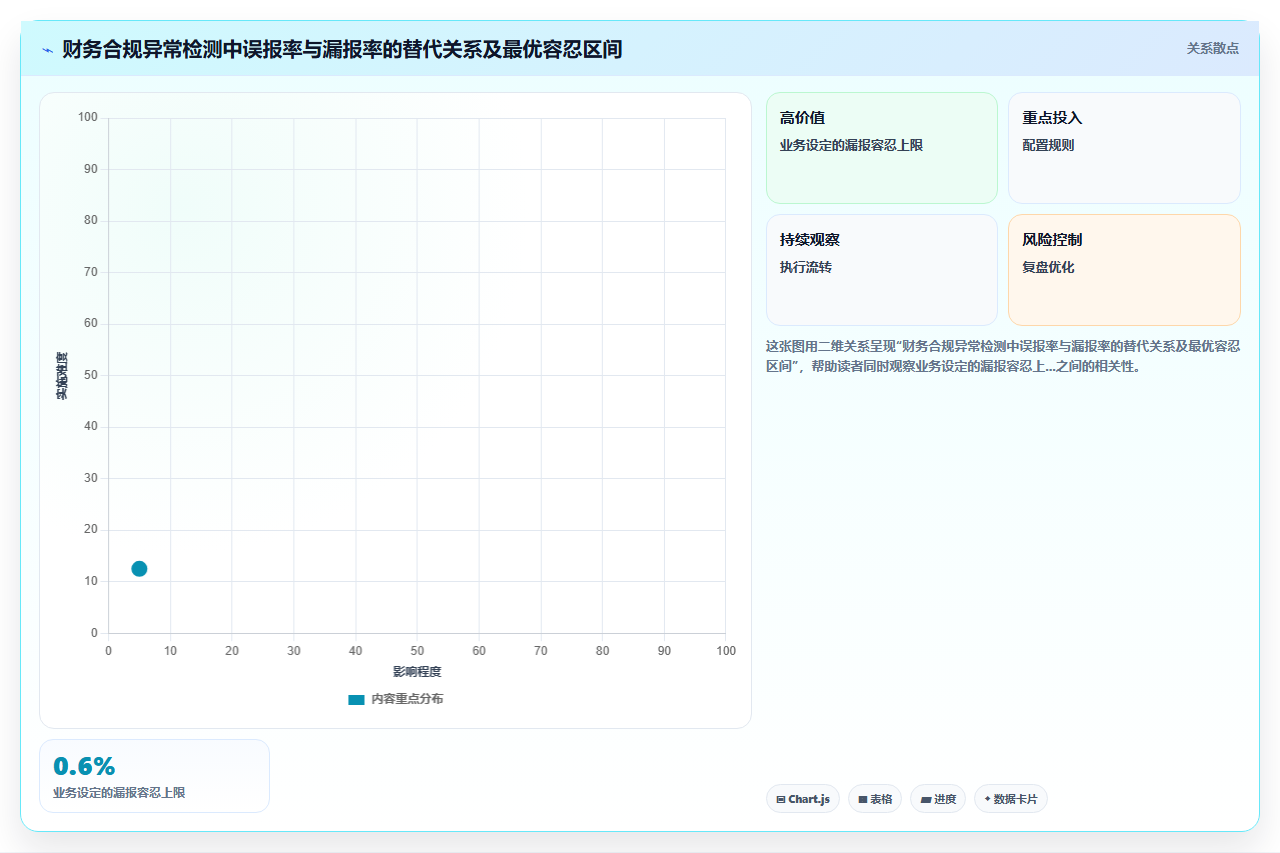This screenshot has height=853, width=1280.
Task: Select the scatter data point on chart
Action: [139, 569]
